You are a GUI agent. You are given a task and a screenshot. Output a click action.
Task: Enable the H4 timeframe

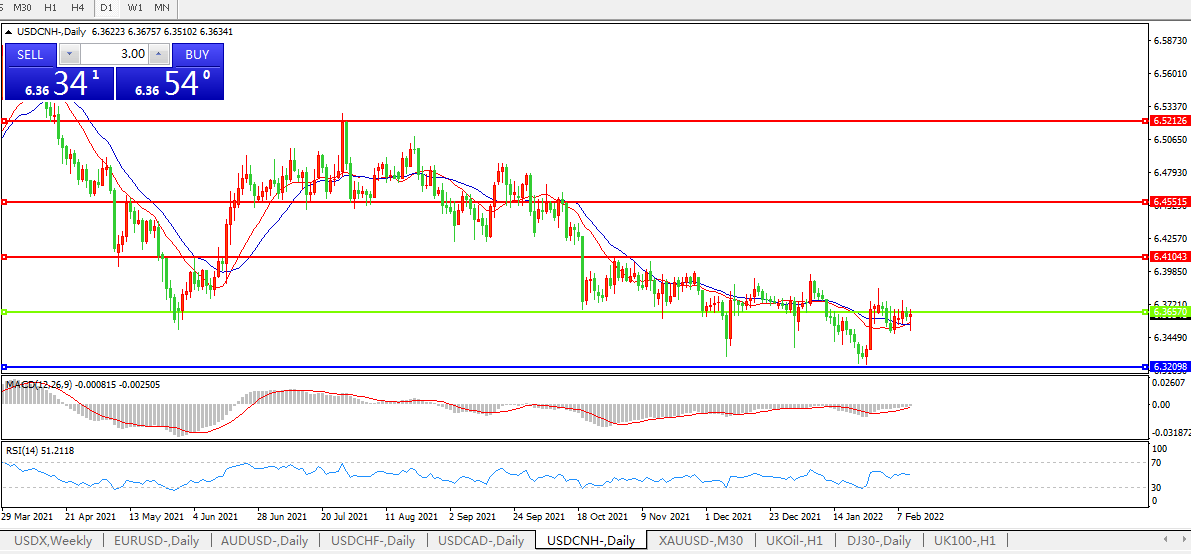point(77,8)
